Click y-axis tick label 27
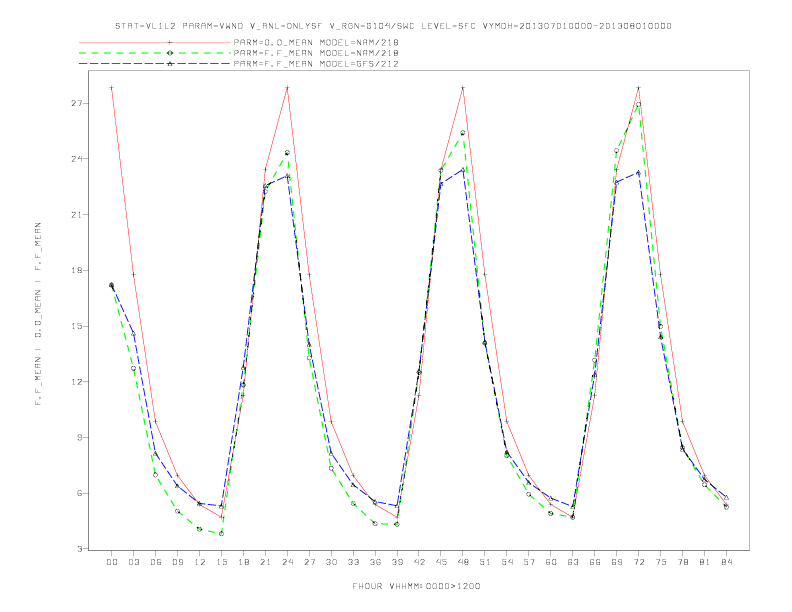 (x=77, y=103)
